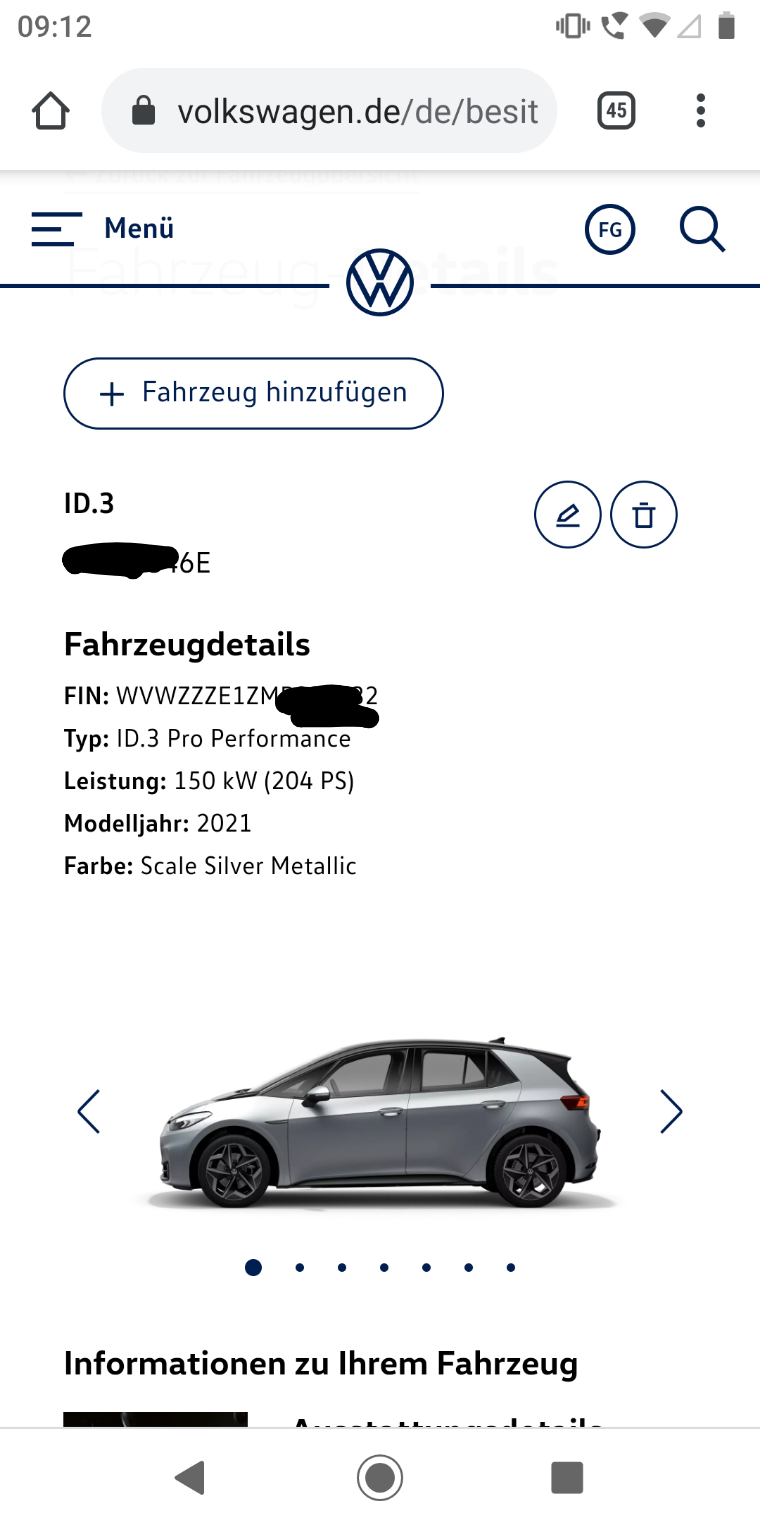Open the browser three-dot overflow menu
This screenshot has width=760, height=1529.
701,111
